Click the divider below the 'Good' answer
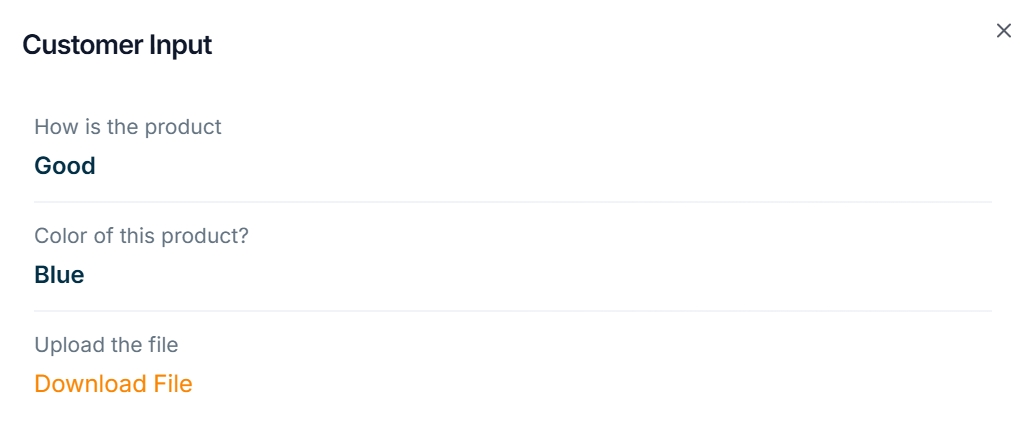Screen dimensions: 1028x428 513,202
